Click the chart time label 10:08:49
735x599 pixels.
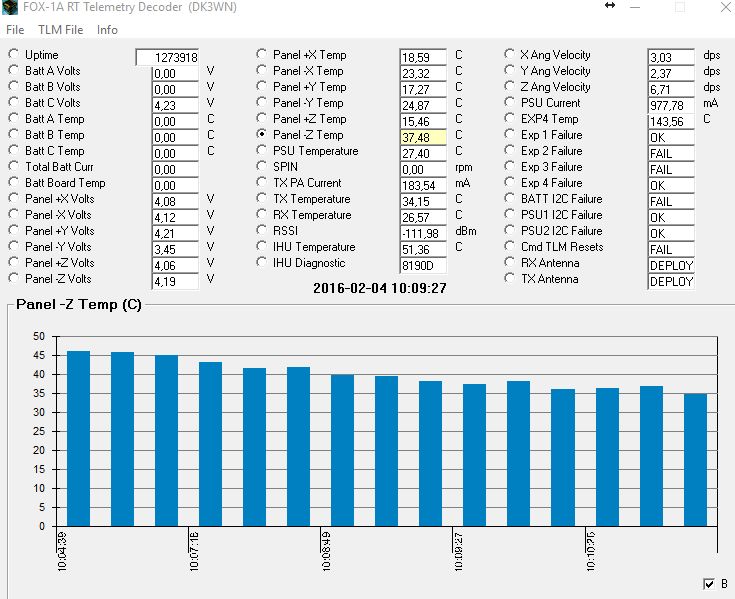pyautogui.click(x=326, y=551)
